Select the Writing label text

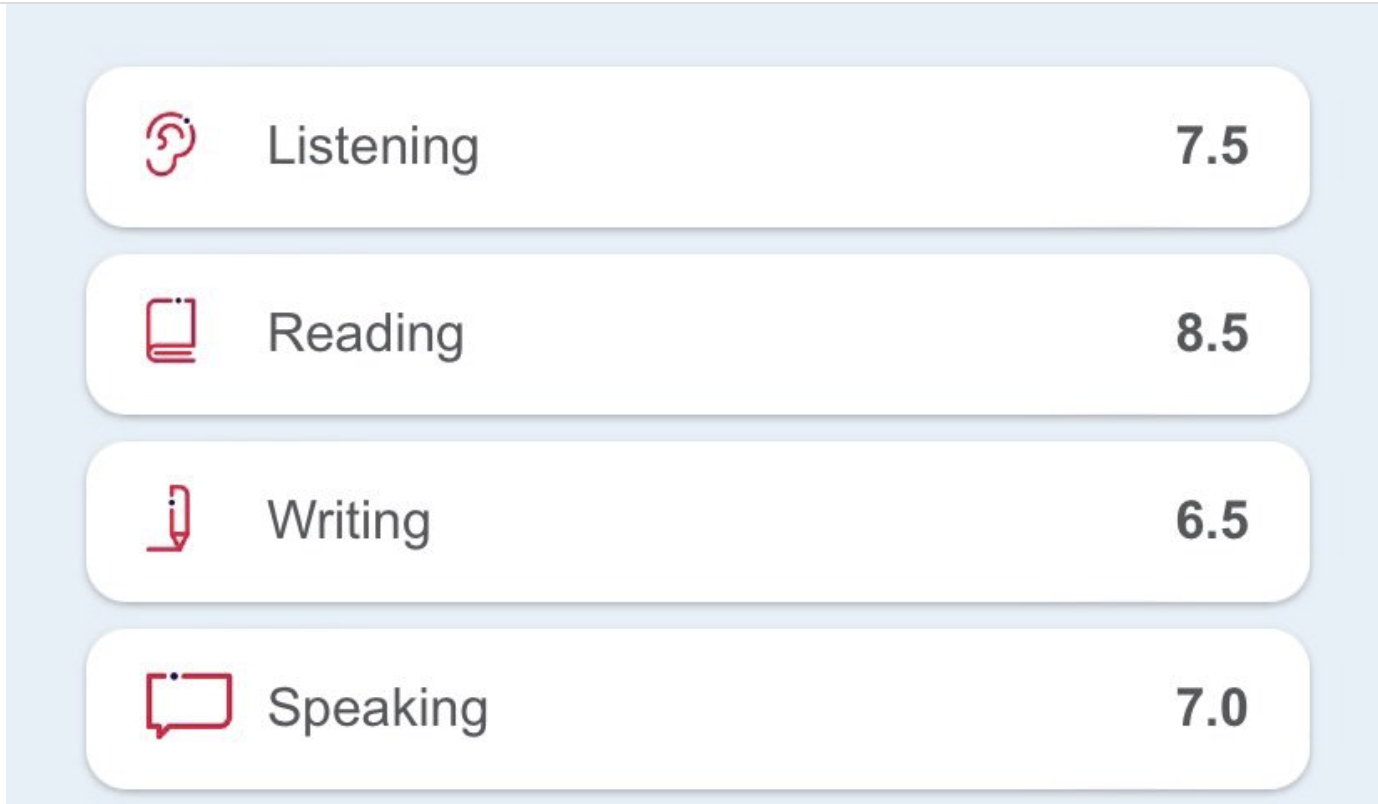(349, 521)
